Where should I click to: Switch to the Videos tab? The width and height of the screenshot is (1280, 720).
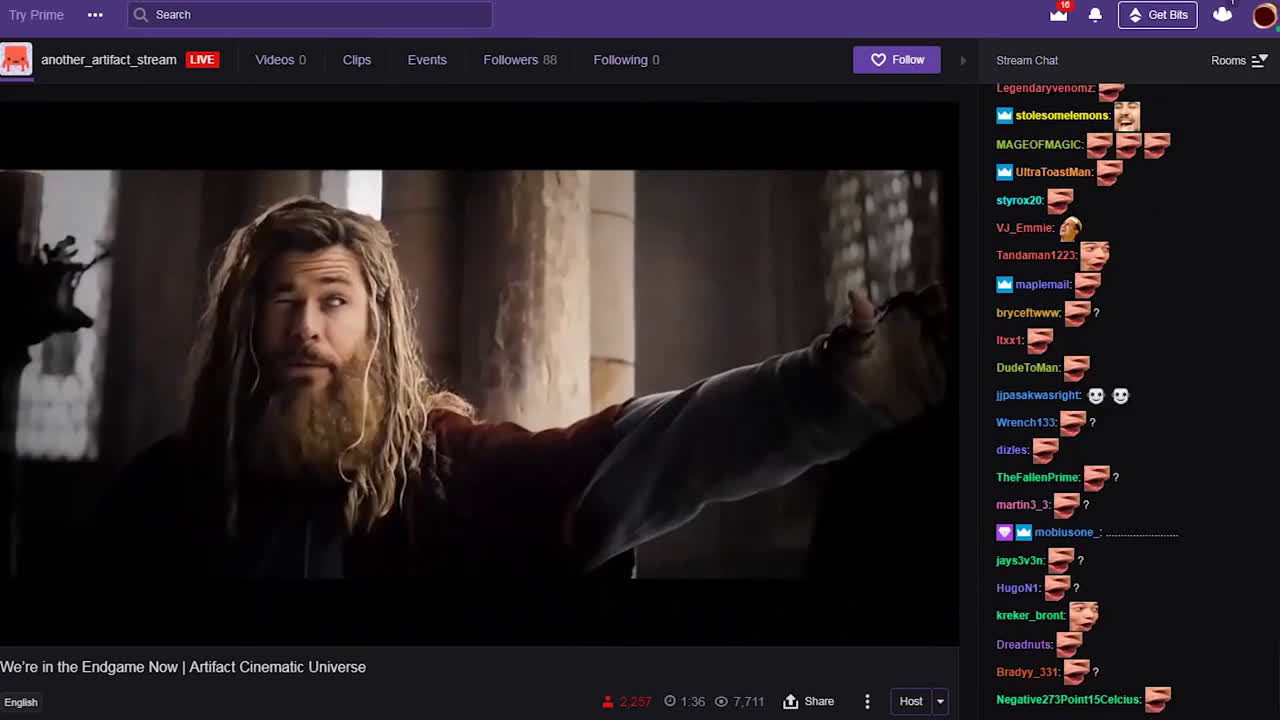[280, 60]
